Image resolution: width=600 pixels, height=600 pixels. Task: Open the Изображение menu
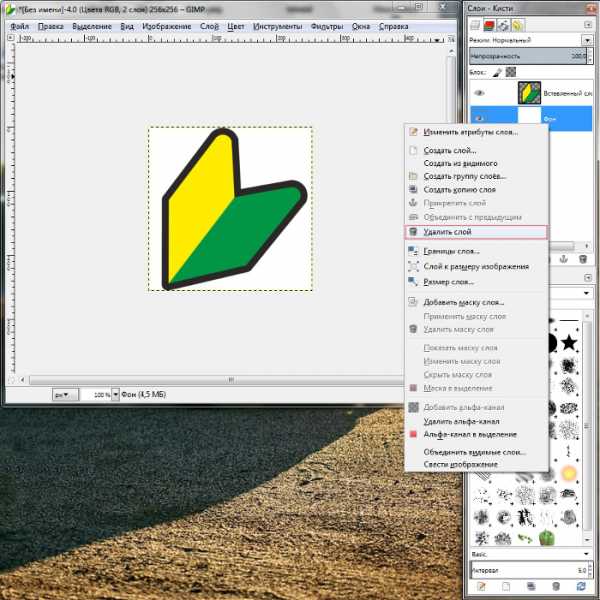point(166,26)
